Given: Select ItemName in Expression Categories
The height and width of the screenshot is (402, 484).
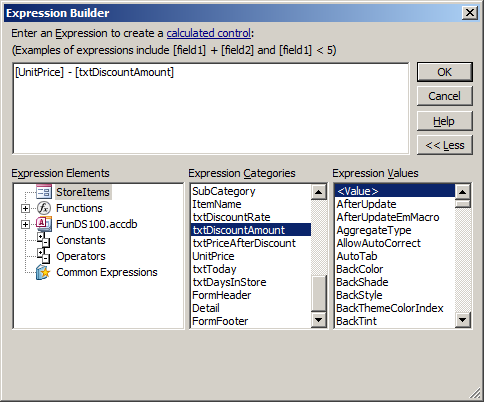Looking at the screenshot, I should (251, 204).
